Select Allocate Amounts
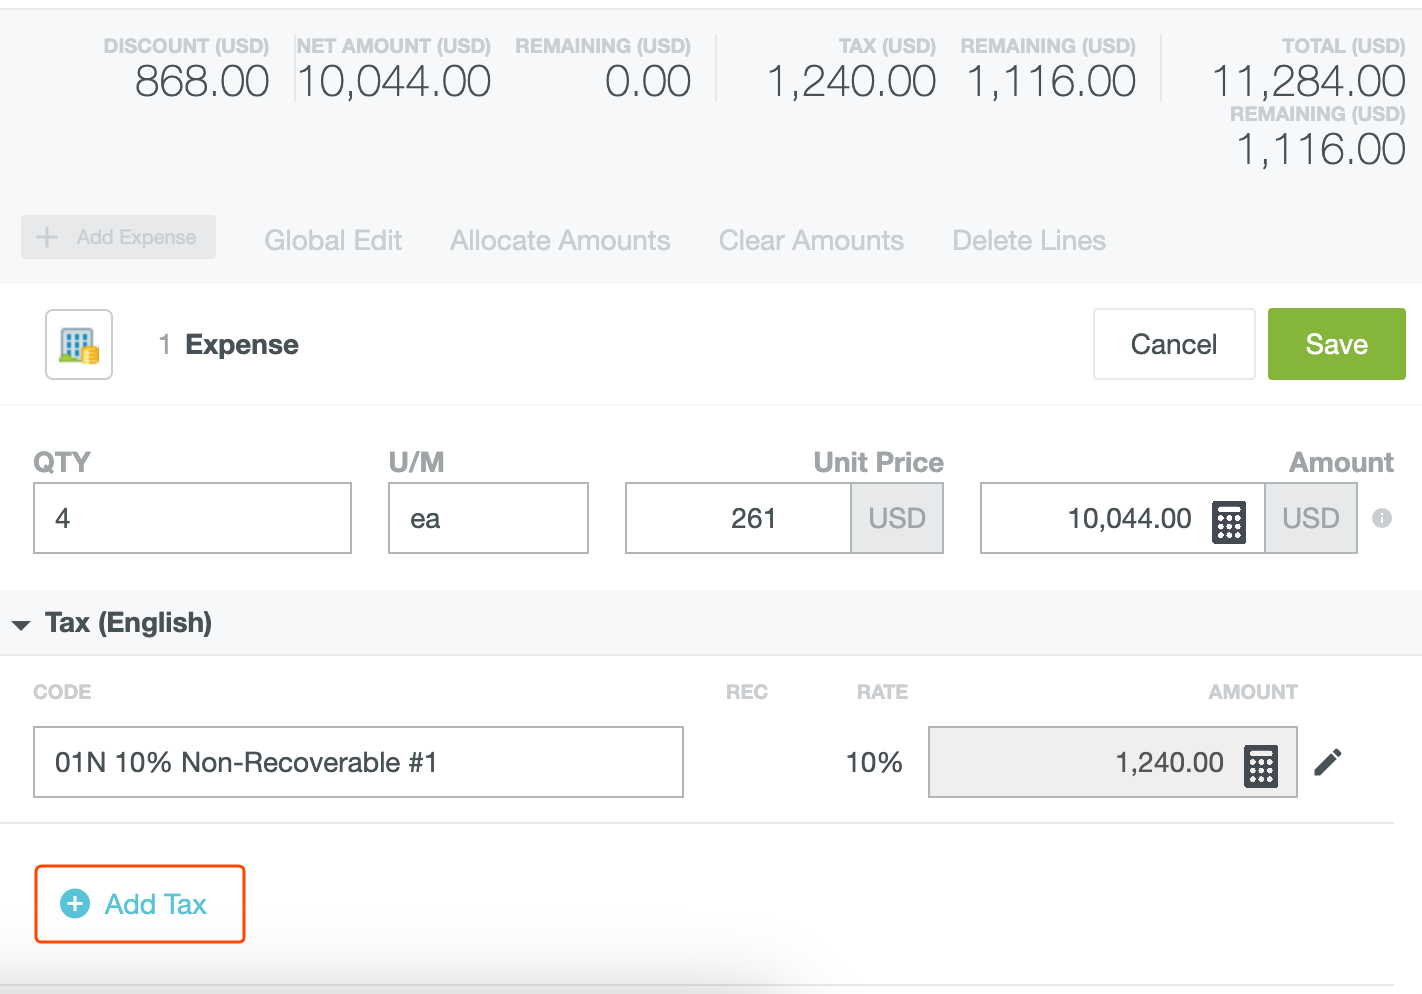The image size is (1422, 994). coord(560,240)
